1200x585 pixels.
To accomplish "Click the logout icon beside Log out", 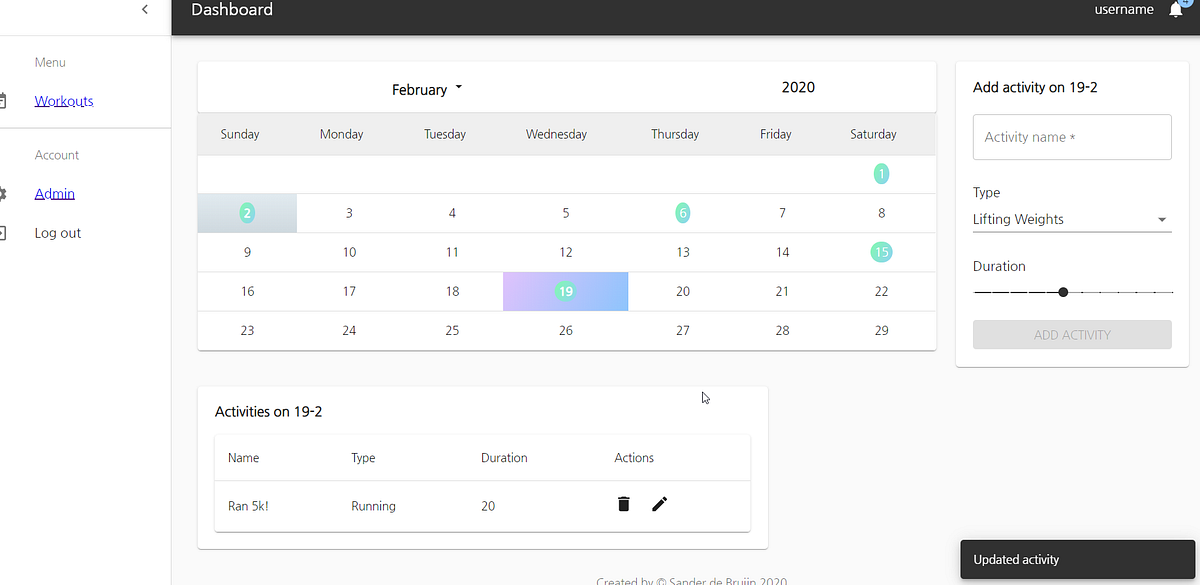I will pyautogui.click(x=5, y=232).
